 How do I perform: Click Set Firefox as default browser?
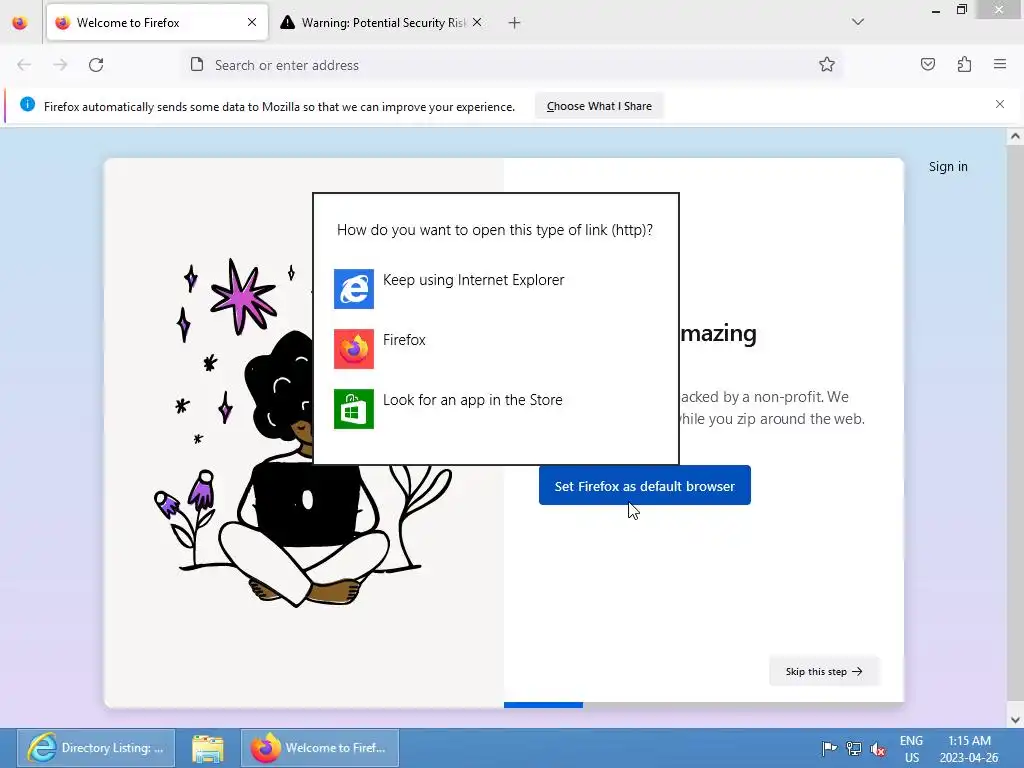point(645,485)
